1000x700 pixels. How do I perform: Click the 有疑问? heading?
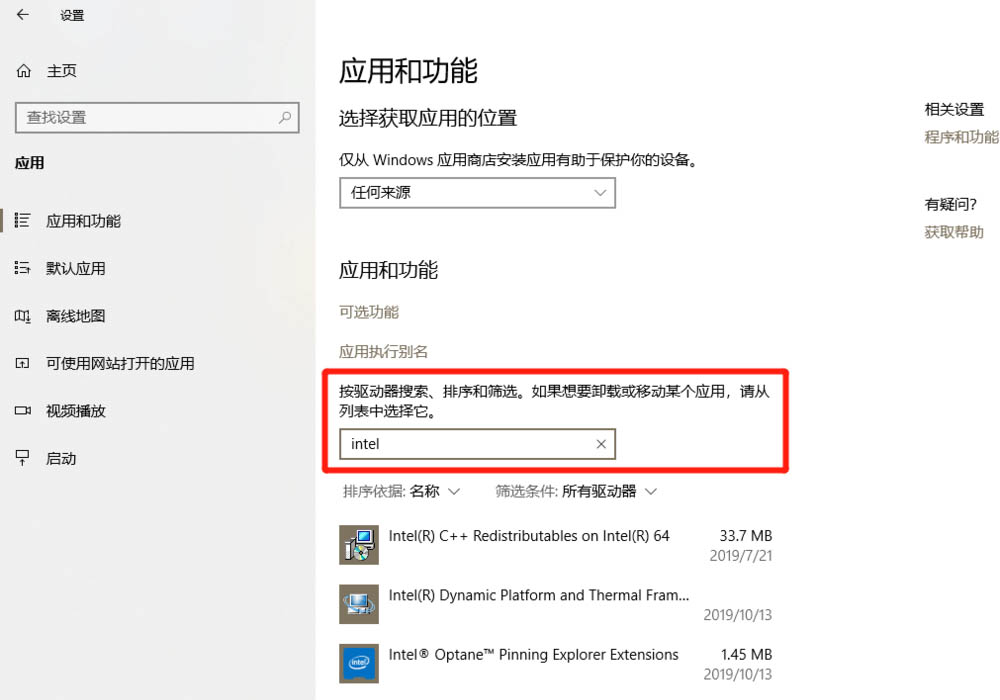coord(950,205)
